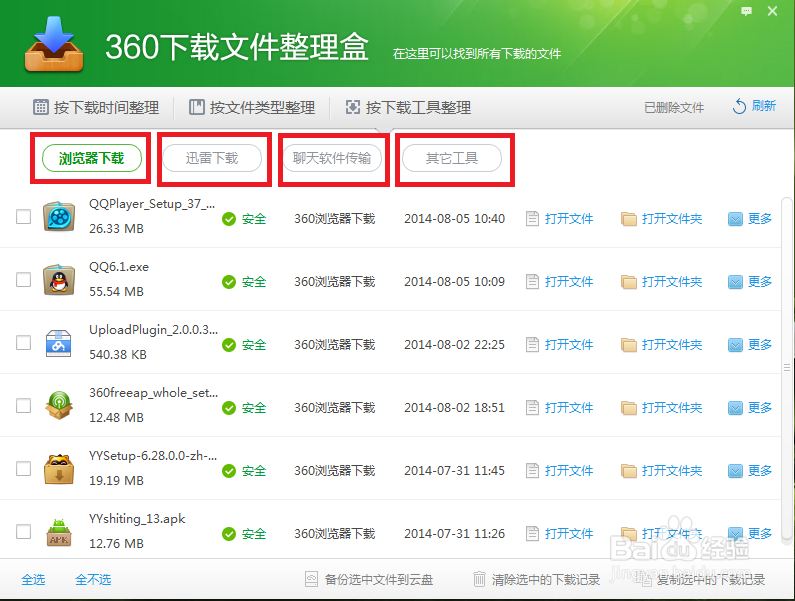Switch to 按文件类型整理 tab

(x=252, y=108)
